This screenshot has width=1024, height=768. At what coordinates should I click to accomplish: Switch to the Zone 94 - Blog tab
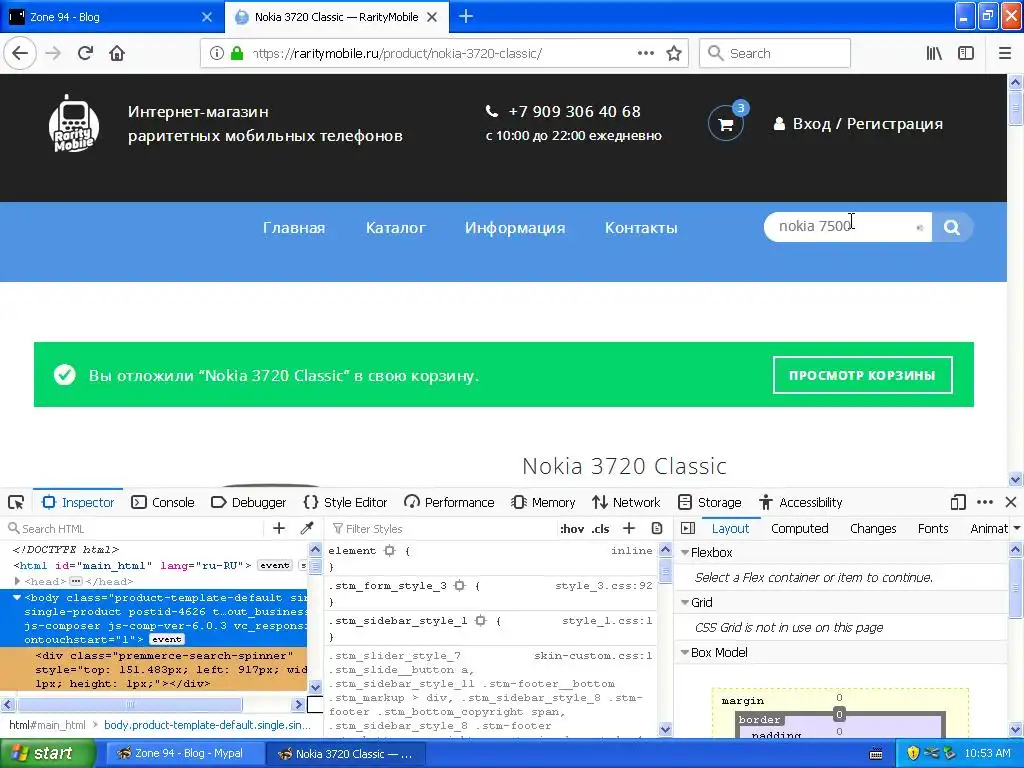click(x=112, y=17)
